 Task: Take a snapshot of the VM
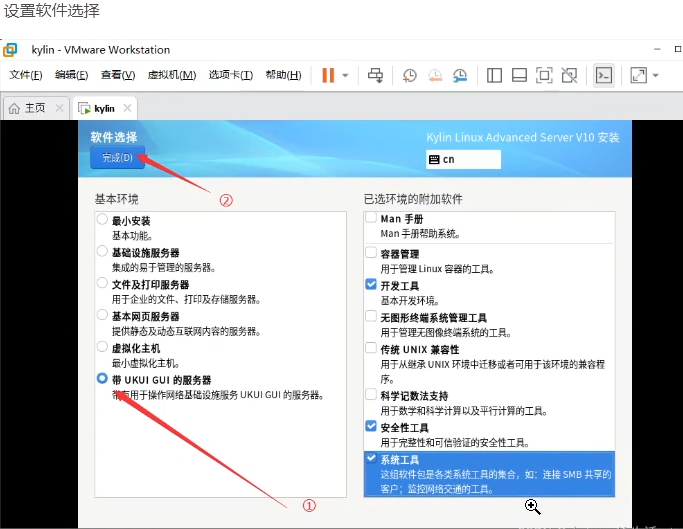click(x=409, y=75)
